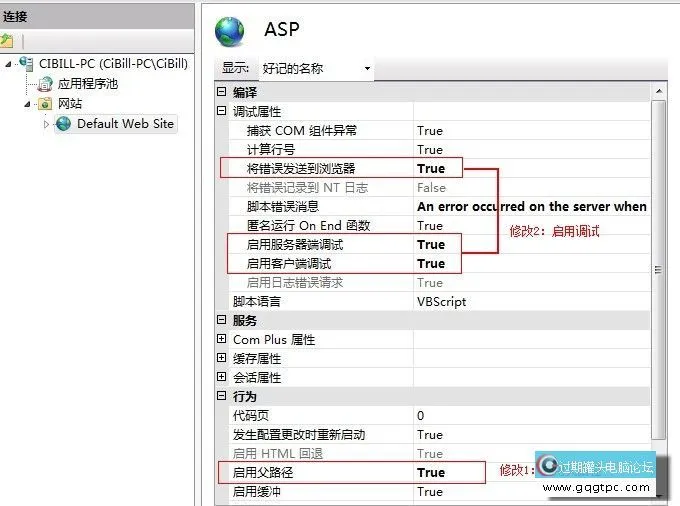Click the property grid vertical scrollbar
This screenshot has height=506, width=680.
click(x=657, y=270)
